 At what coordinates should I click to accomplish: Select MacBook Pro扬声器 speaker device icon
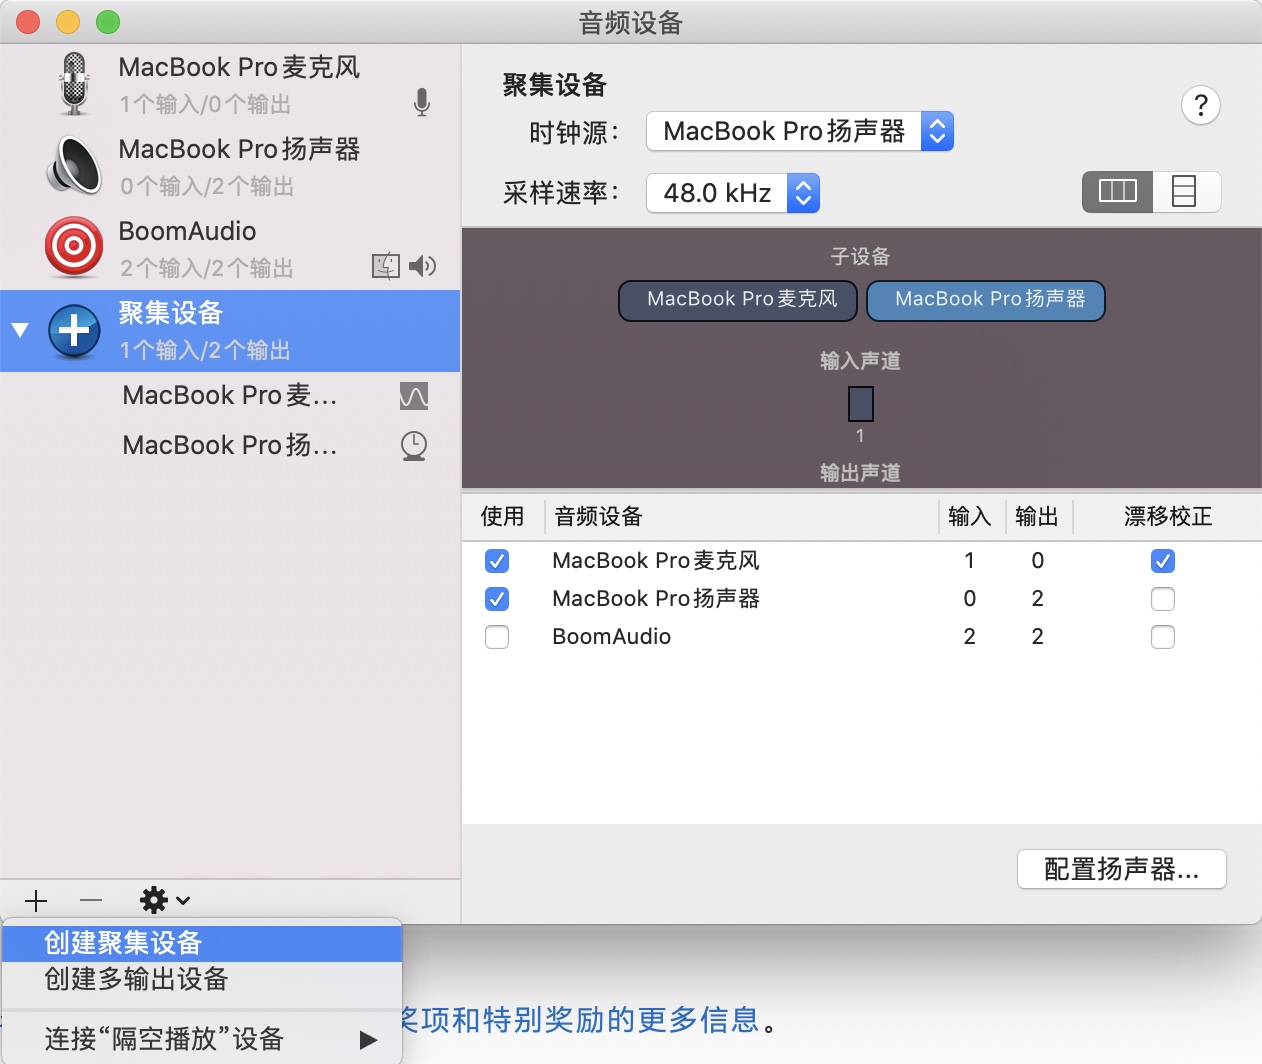tap(74, 165)
